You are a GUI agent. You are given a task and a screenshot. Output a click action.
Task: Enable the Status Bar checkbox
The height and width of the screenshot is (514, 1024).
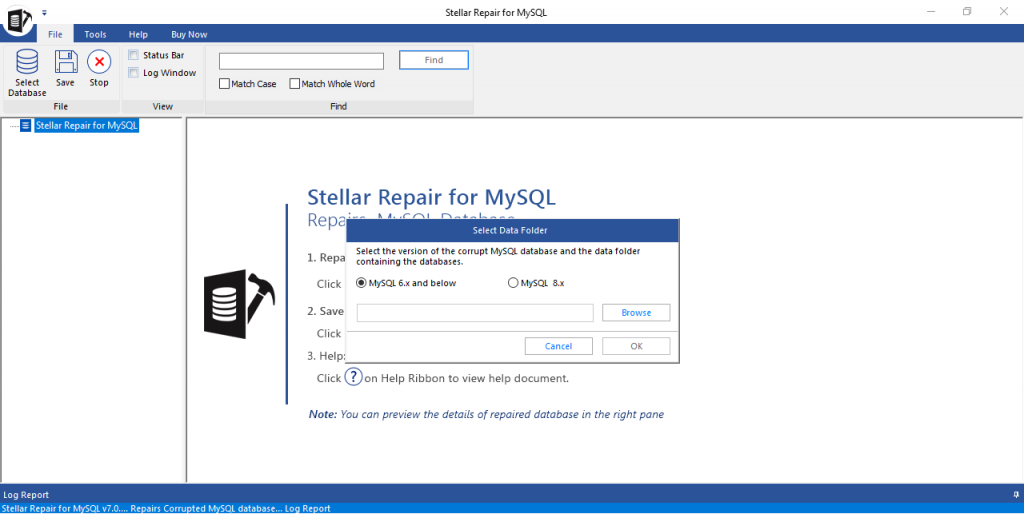pos(133,55)
